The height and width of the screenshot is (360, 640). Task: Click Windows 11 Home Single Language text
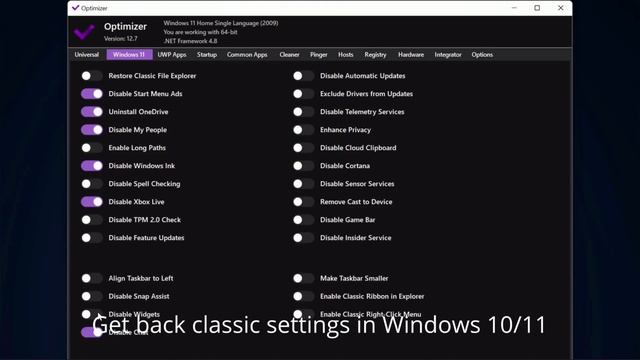click(211, 23)
